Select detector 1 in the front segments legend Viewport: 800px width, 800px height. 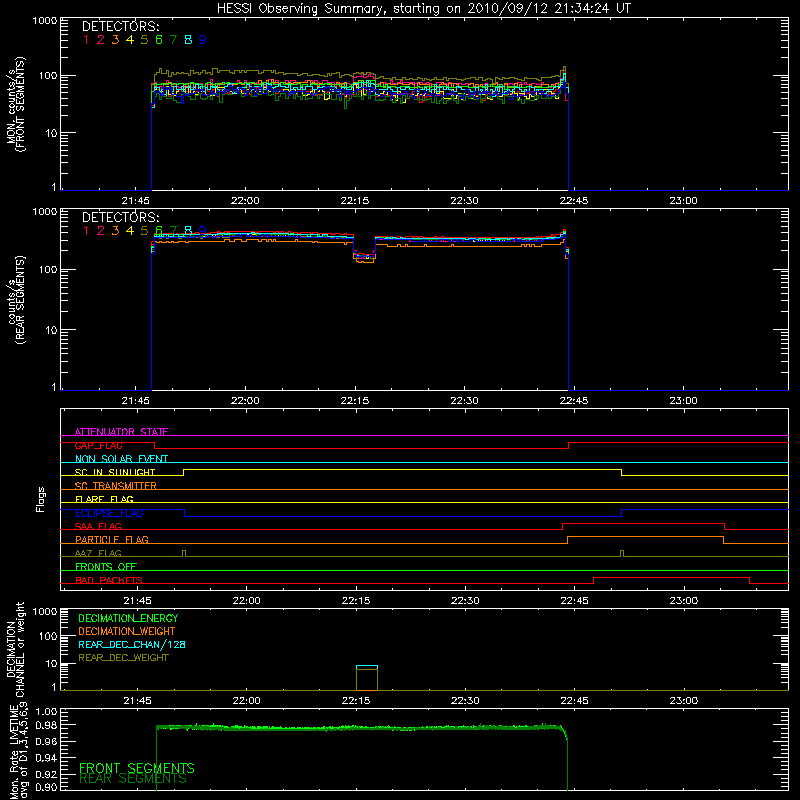[x=86, y=40]
